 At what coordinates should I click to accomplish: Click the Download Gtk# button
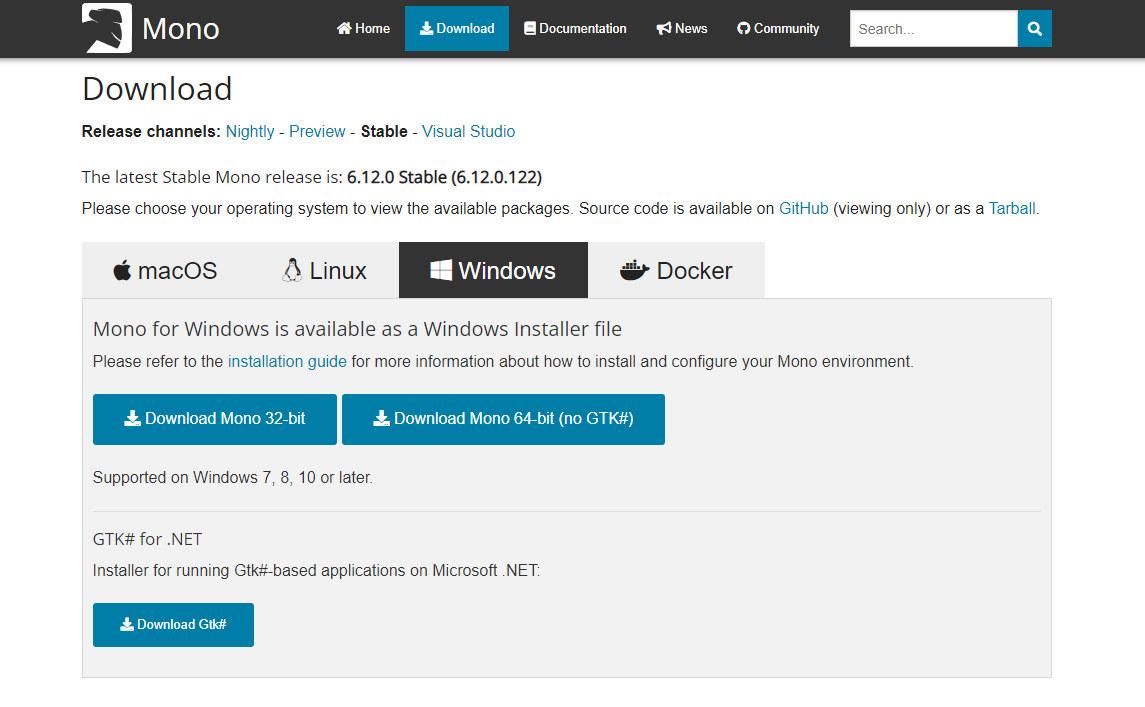pyautogui.click(x=173, y=624)
